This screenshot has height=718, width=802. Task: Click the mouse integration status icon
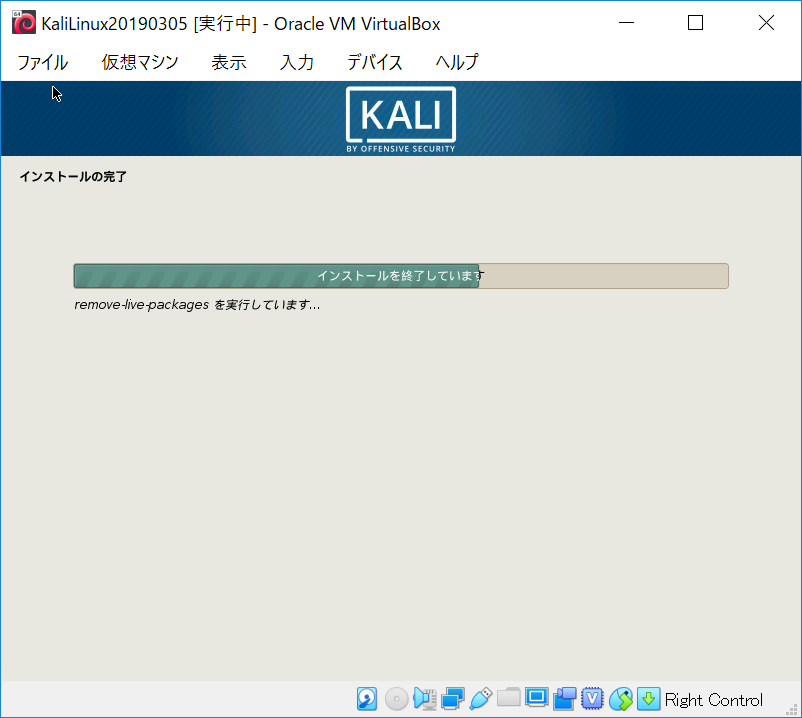620,699
